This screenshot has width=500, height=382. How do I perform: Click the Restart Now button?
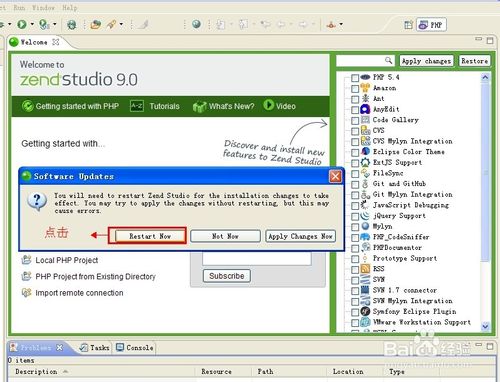coord(150,236)
